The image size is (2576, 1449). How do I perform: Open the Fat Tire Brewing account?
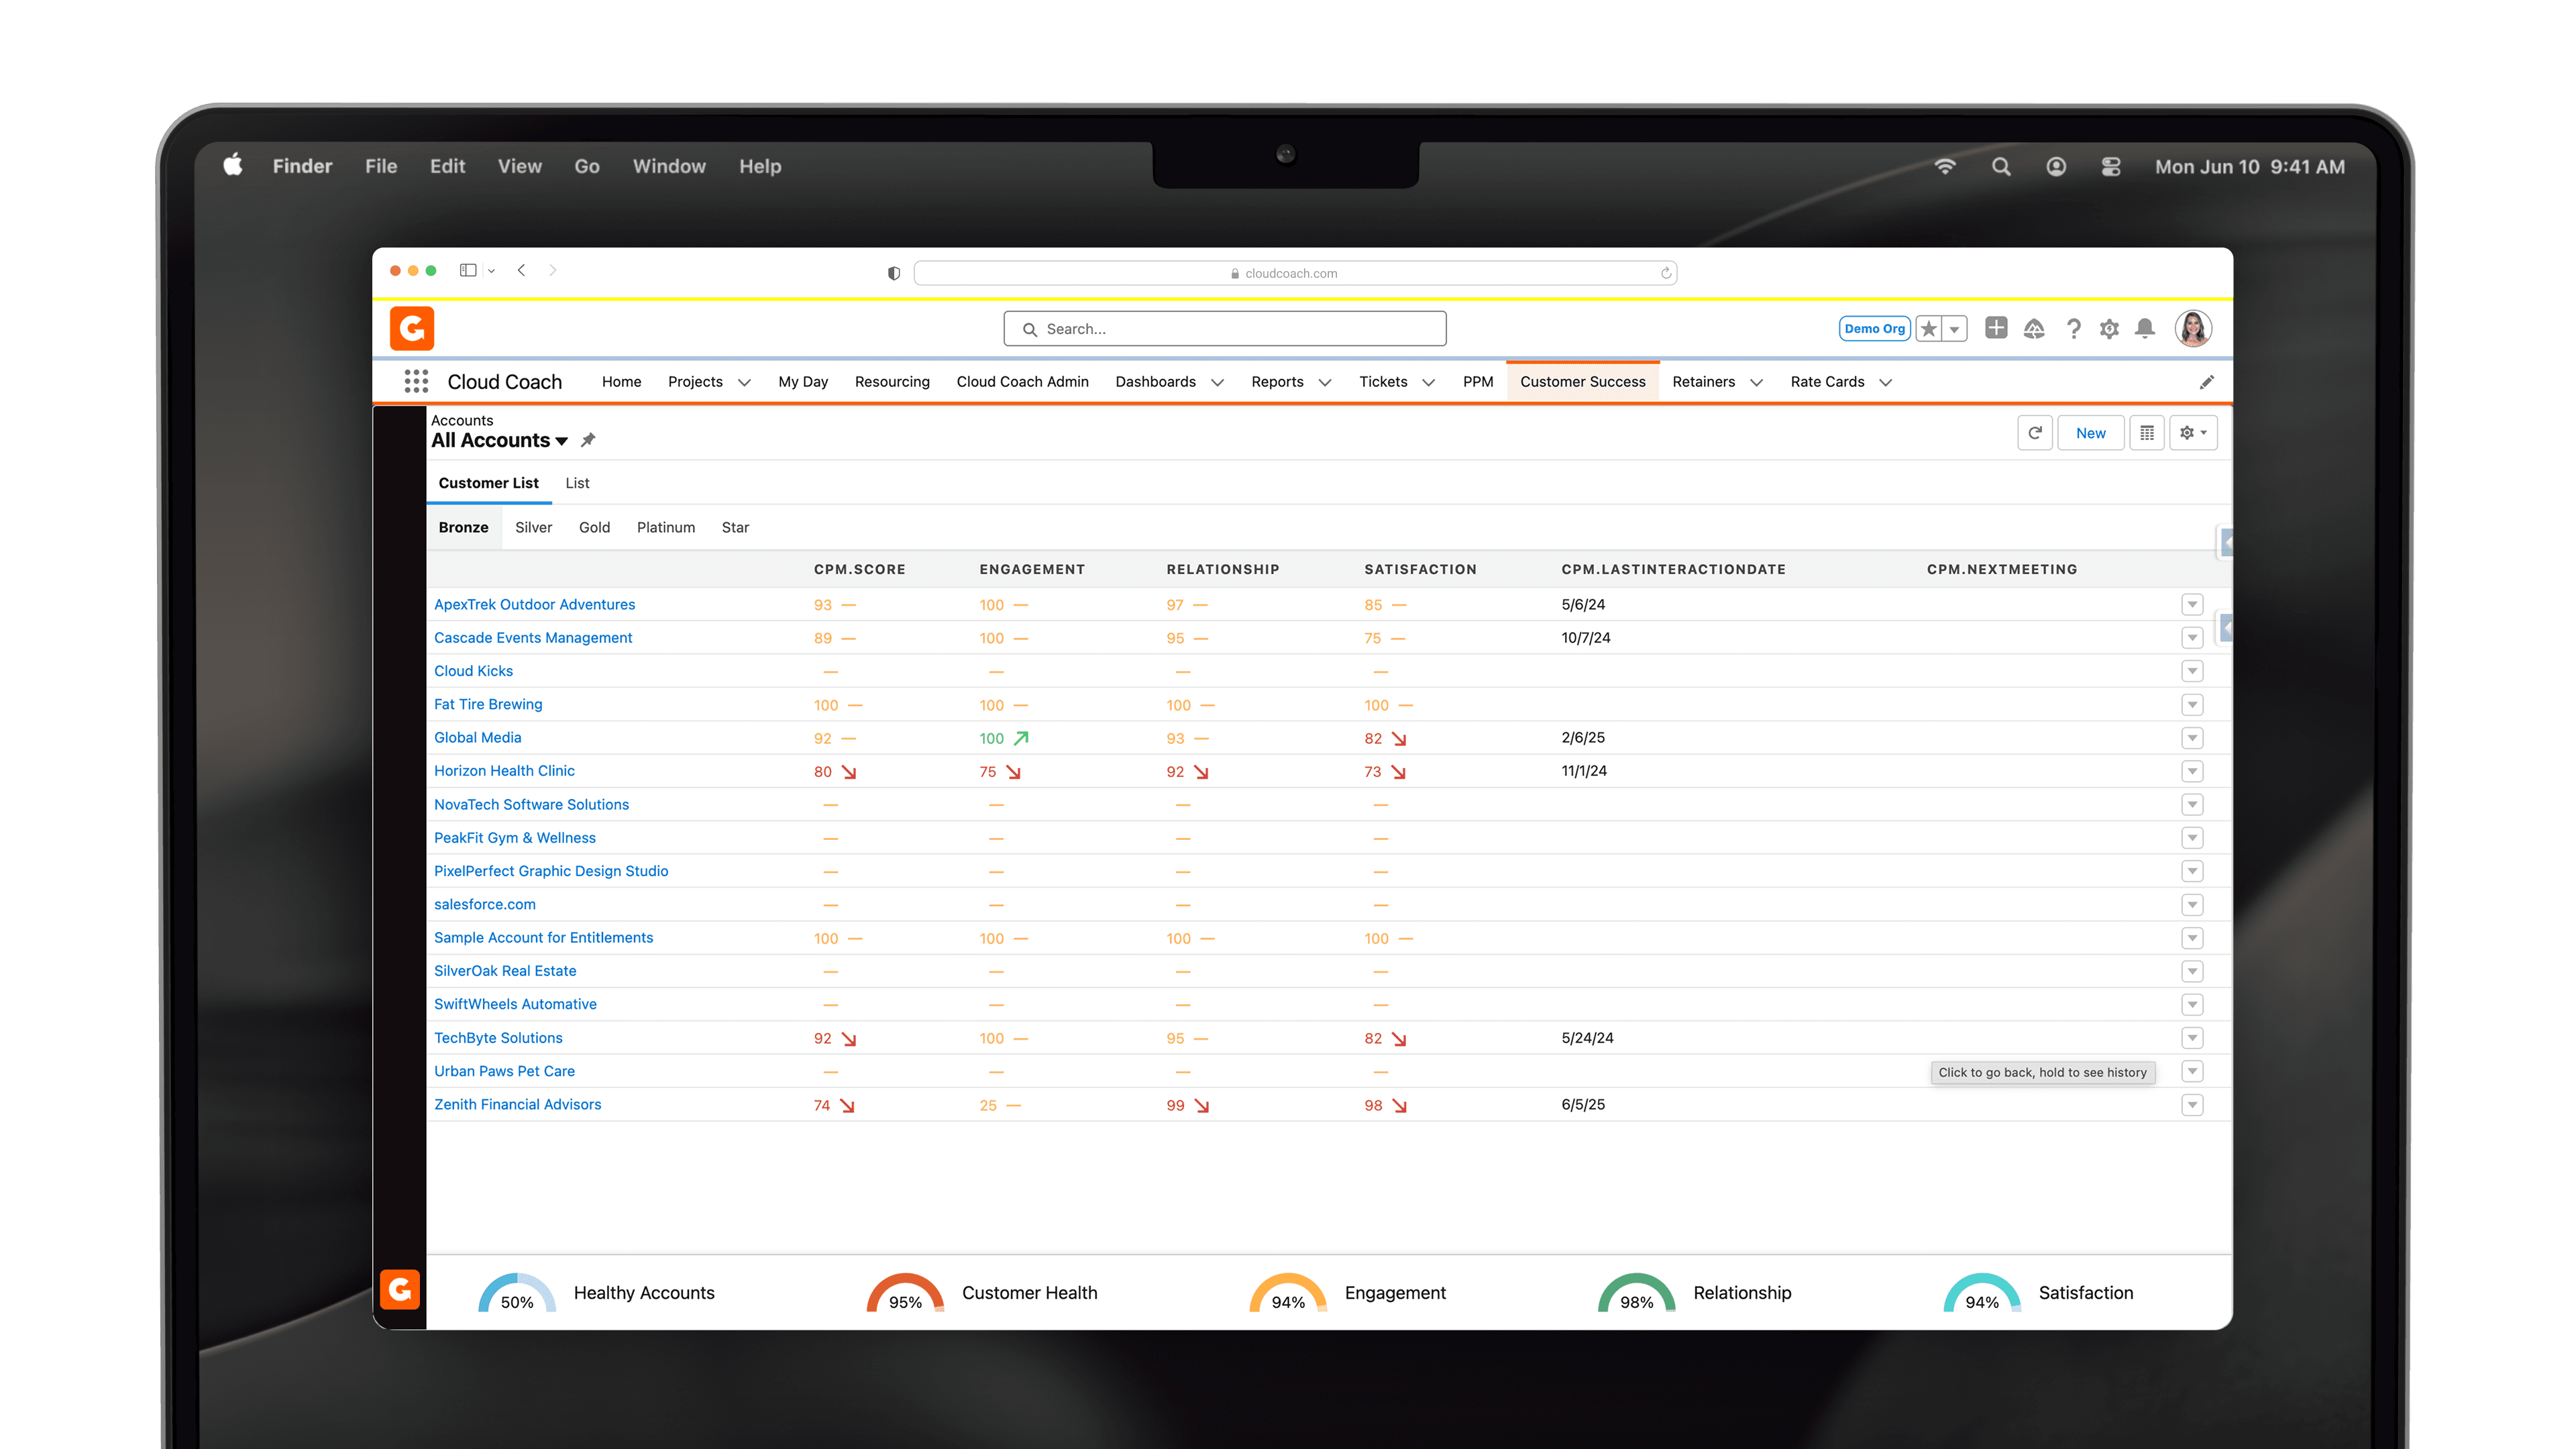coord(488,704)
